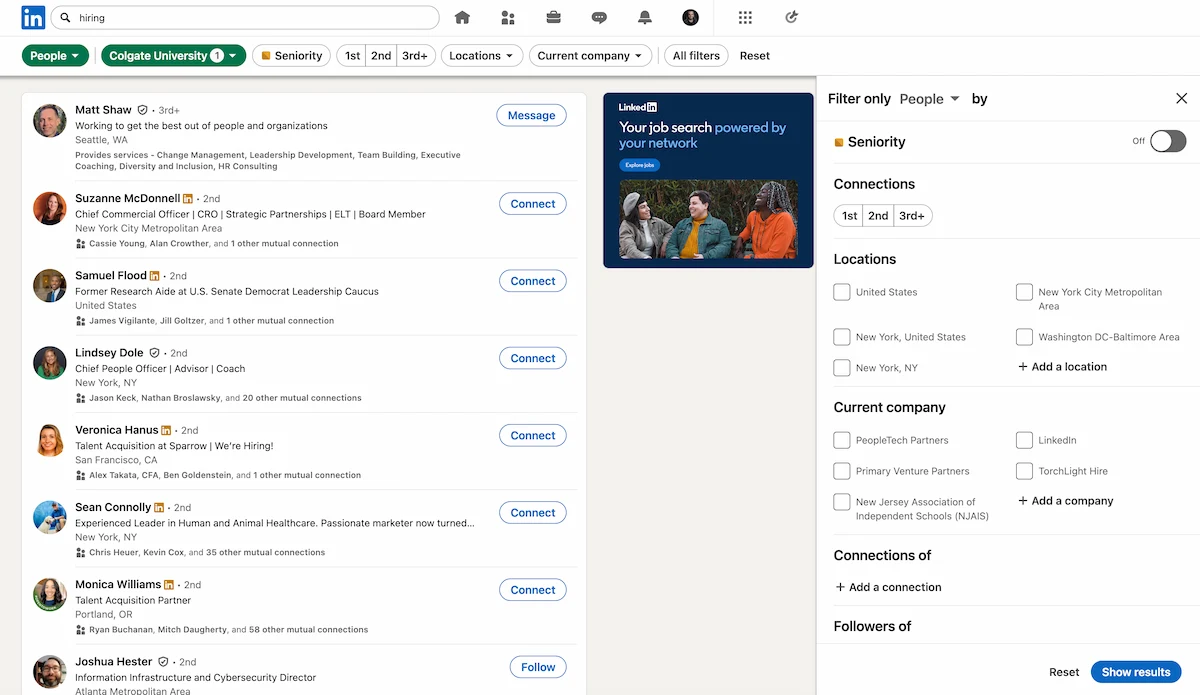Open the Messaging icon

(x=599, y=17)
